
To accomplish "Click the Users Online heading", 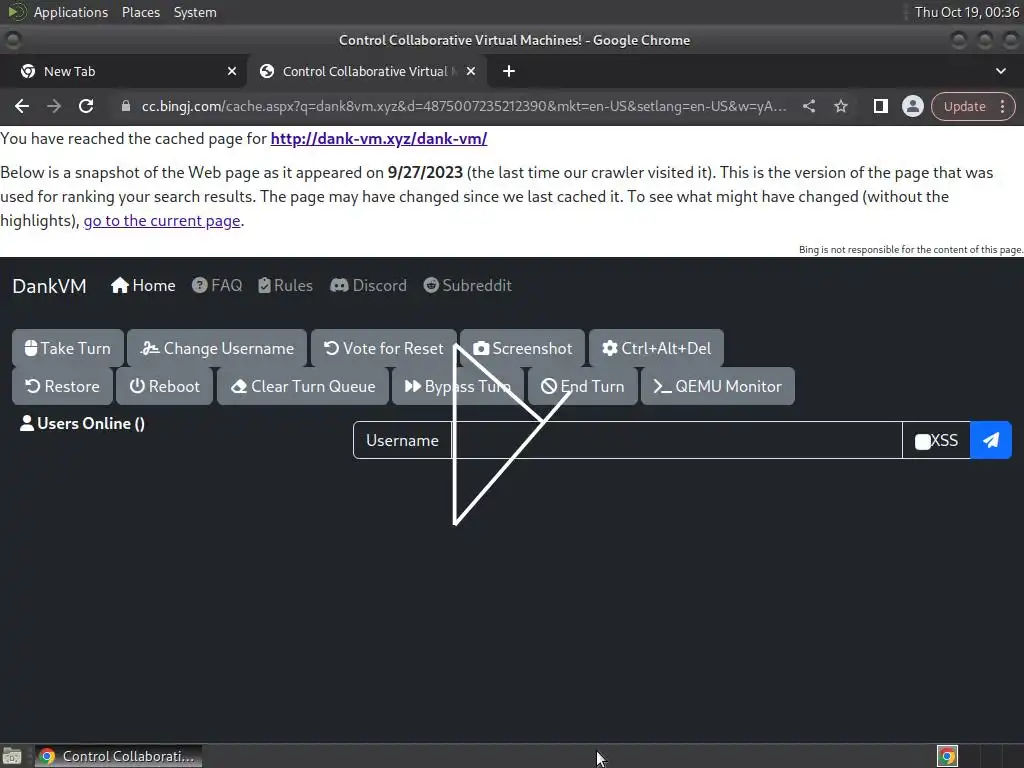I will (x=82, y=423).
